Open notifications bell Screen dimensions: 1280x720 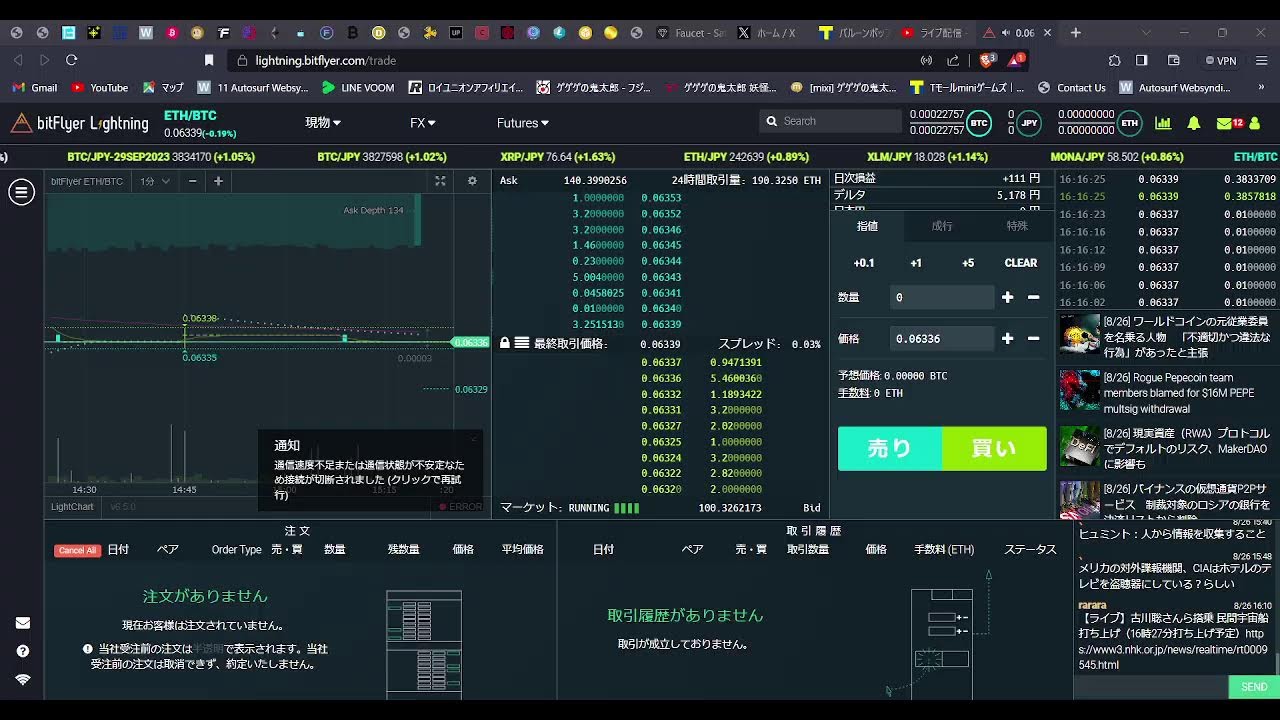click(x=1194, y=123)
